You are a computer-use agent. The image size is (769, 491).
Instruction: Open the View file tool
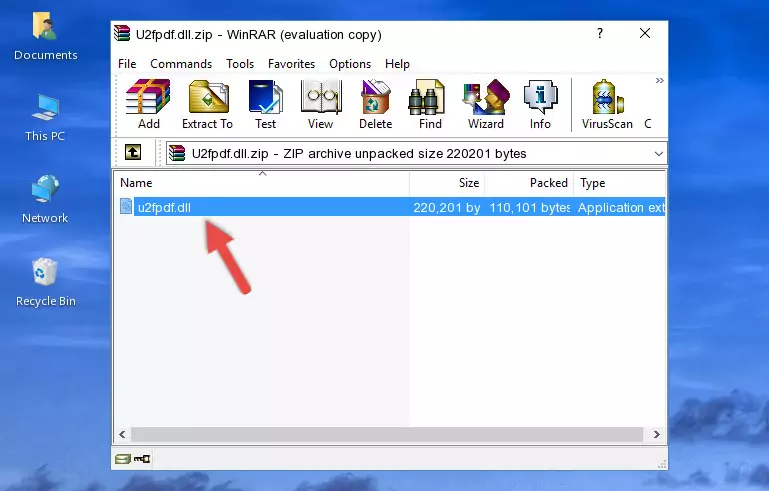pyautogui.click(x=321, y=104)
